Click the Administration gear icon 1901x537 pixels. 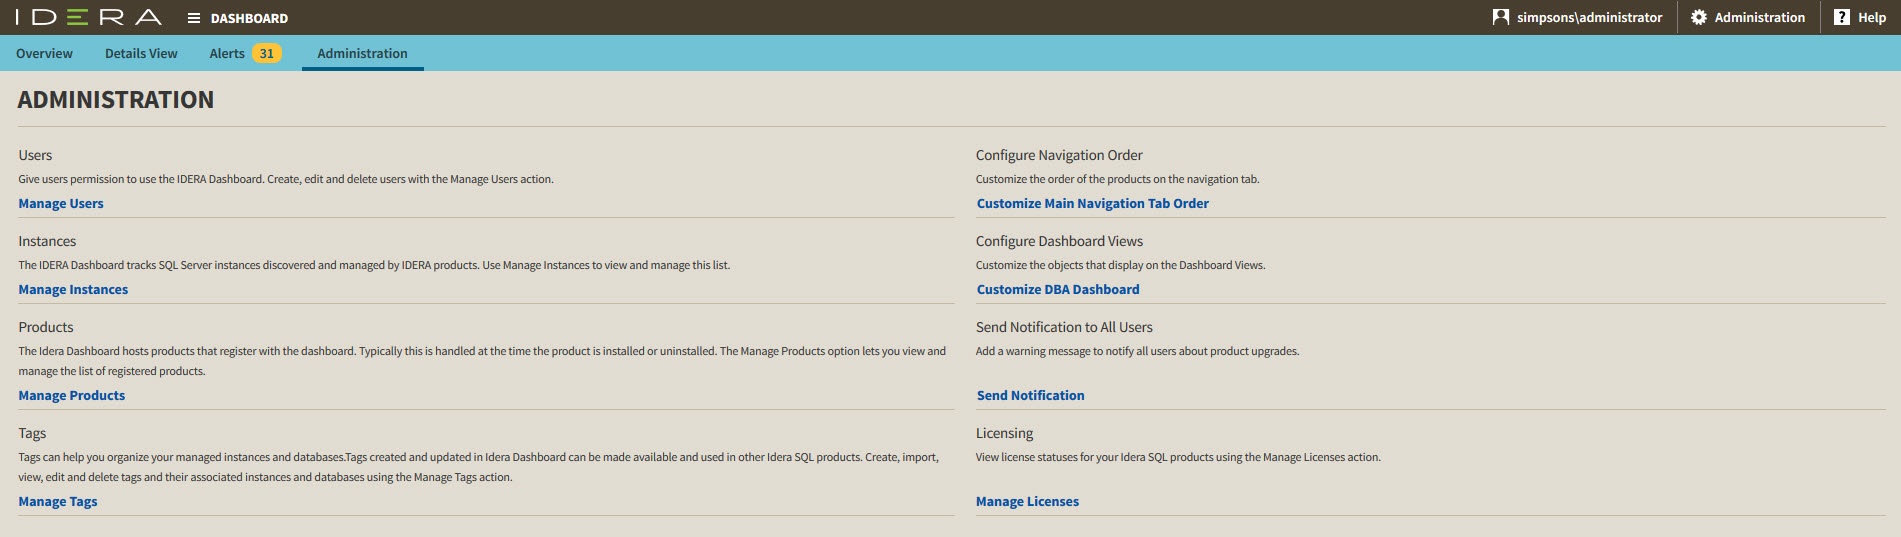point(1698,17)
